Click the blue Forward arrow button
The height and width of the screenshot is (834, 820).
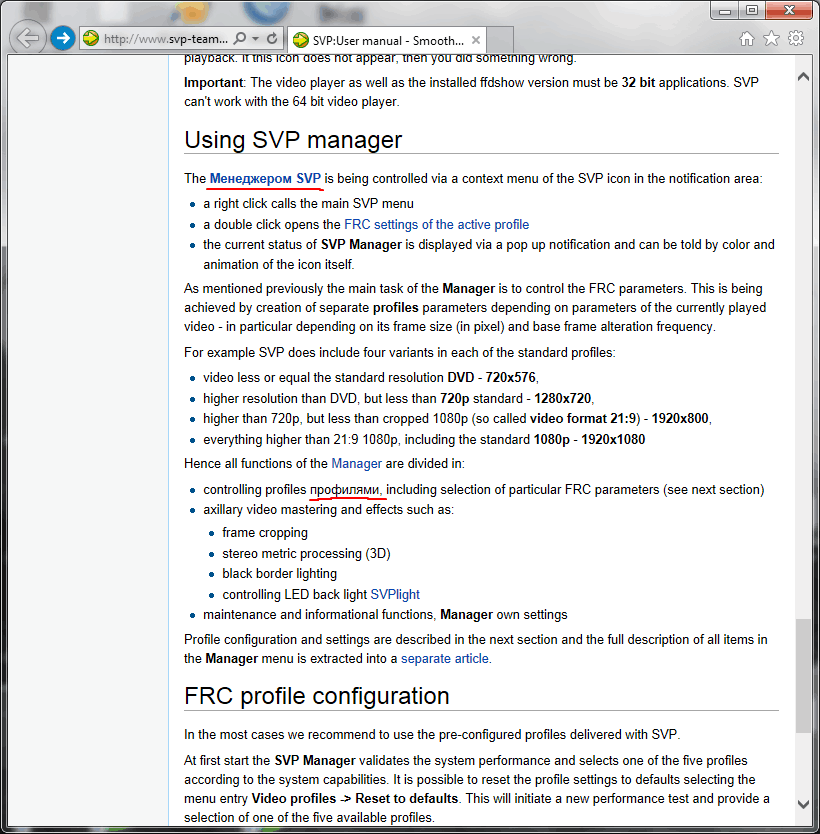[63, 38]
